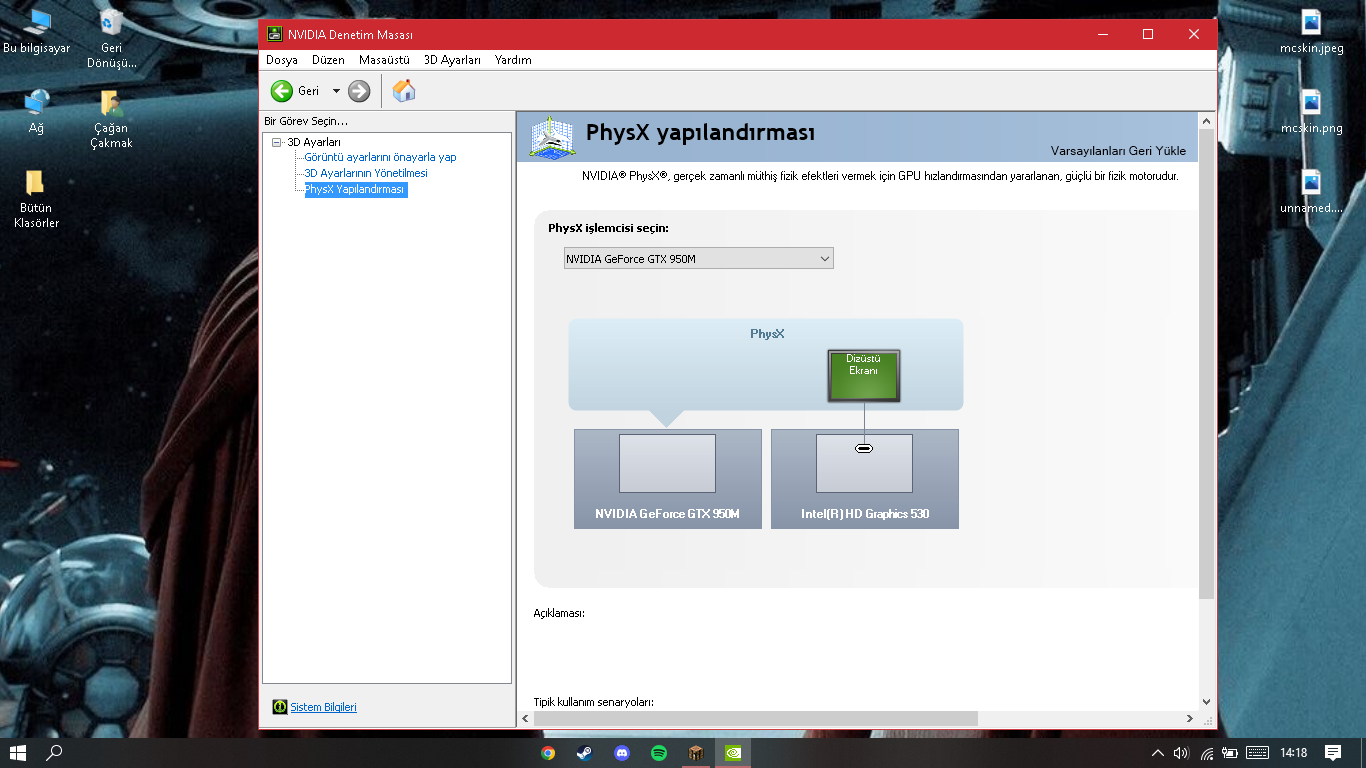Open the touch keyboard tray icon
The image size is (1366, 768).
(x=1258, y=753)
